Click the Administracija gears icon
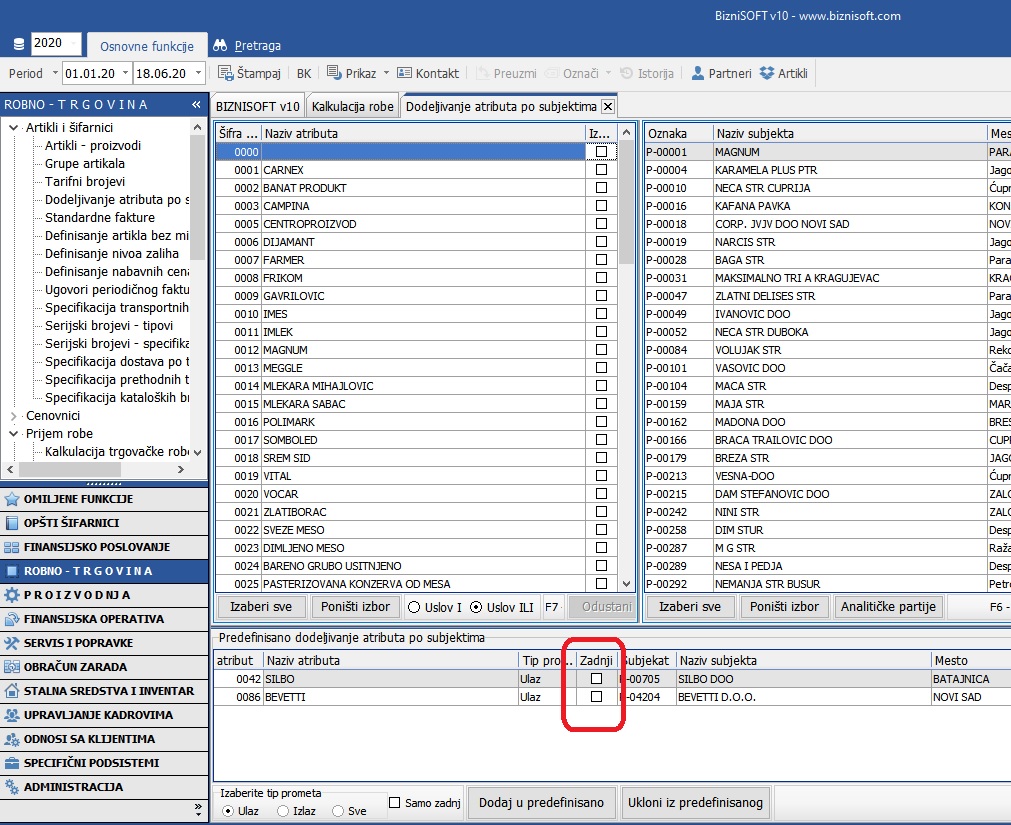Image resolution: width=1011 pixels, height=825 pixels. 12,786
